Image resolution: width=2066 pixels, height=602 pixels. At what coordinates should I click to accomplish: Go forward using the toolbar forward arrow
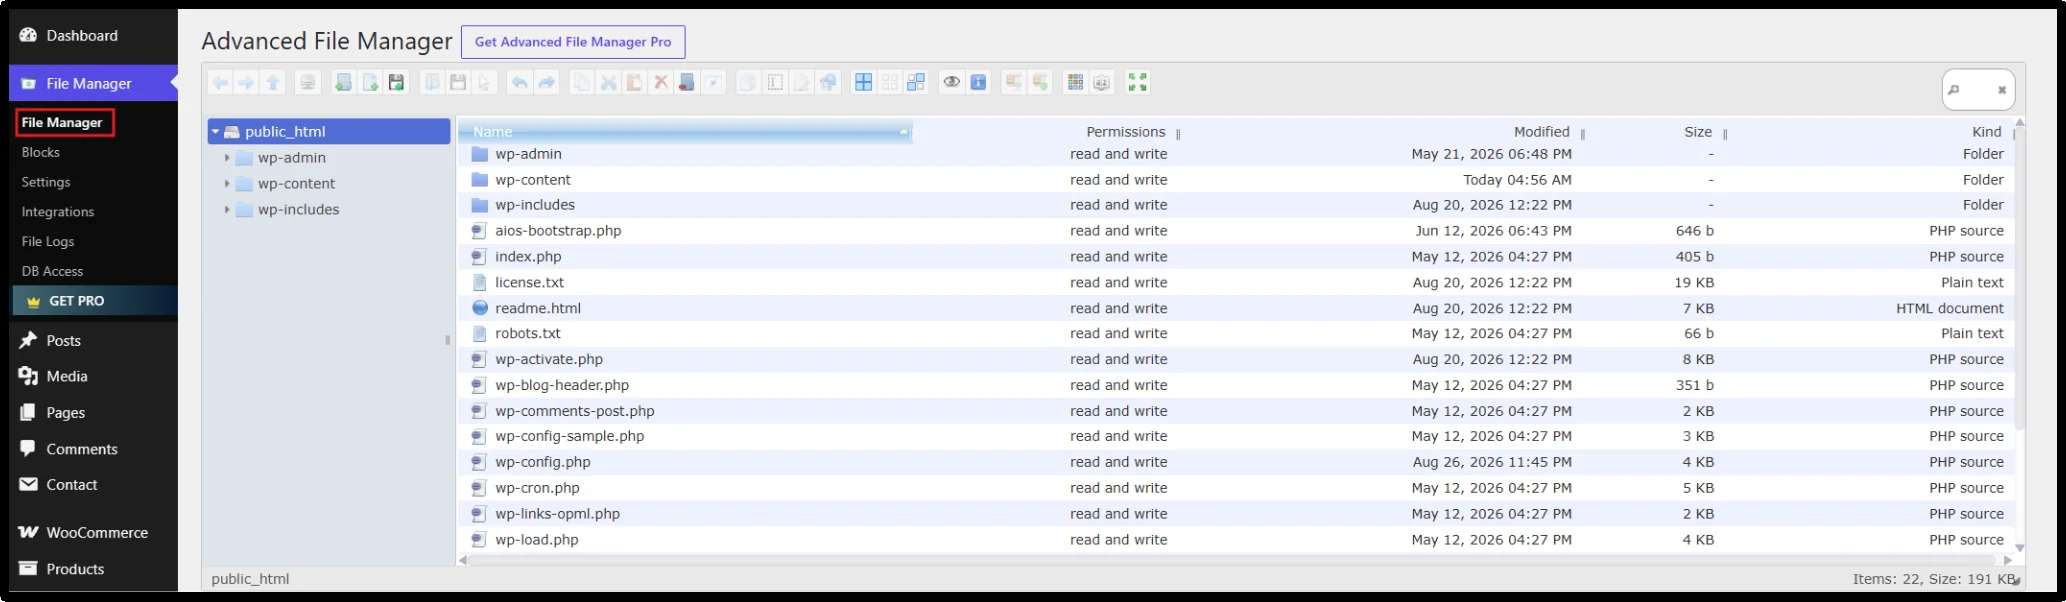[246, 82]
